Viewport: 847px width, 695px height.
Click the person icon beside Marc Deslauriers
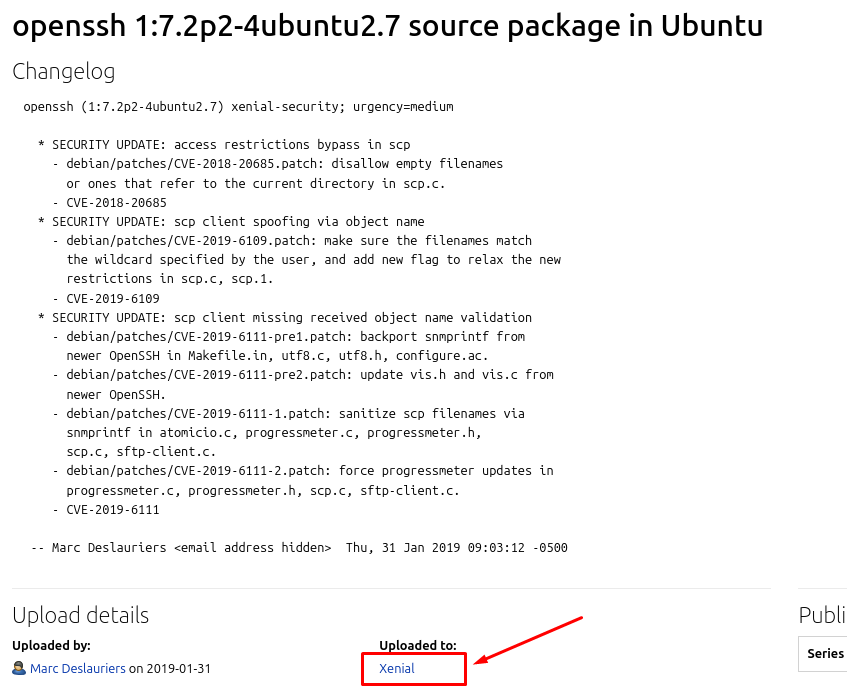pos(19,668)
